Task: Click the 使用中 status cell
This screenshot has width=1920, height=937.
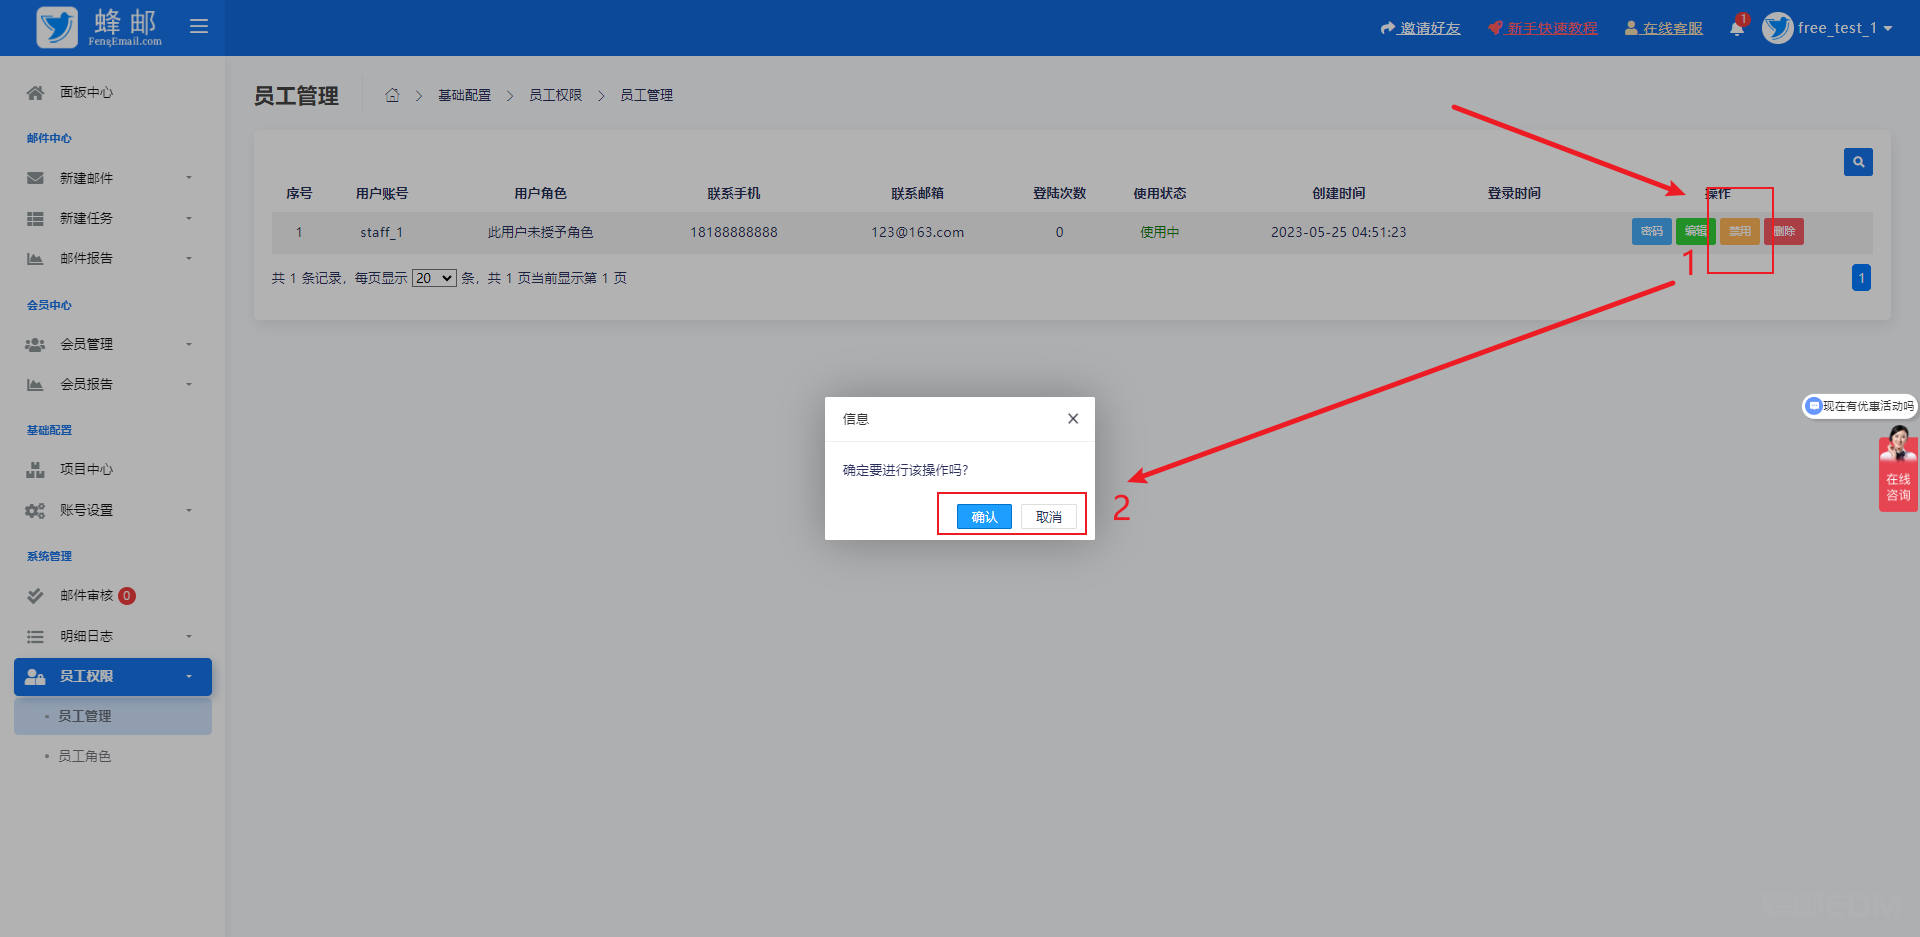Action: pyautogui.click(x=1159, y=232)
